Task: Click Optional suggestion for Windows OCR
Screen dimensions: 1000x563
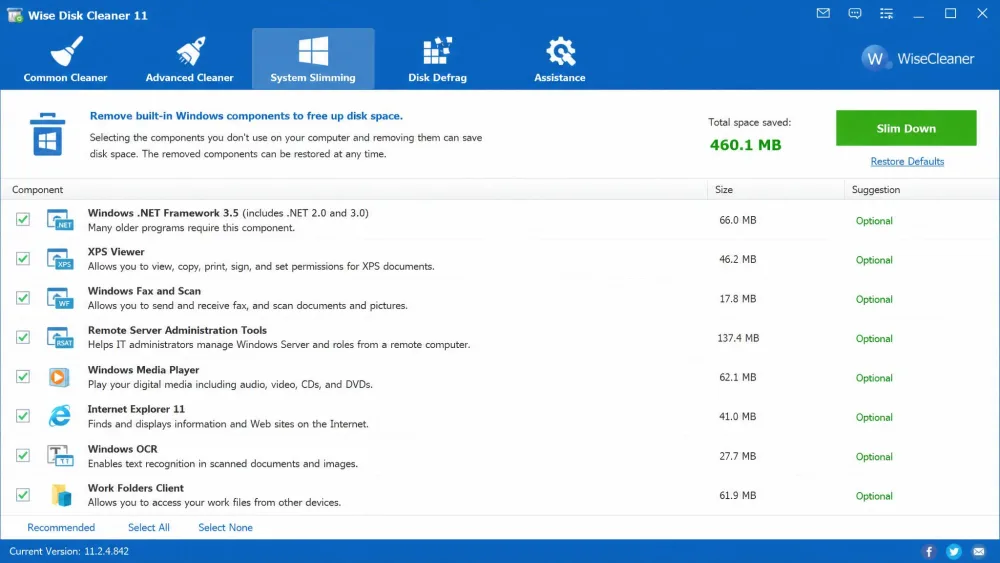Action: pos(874,457)
